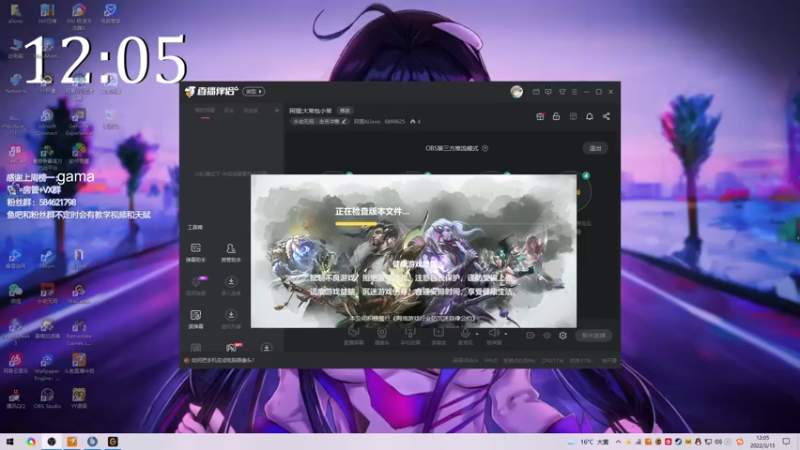Viewport: 800px width, 450px height.
Task: Download the 虚拟形象 tool
Action: click(231, 319)
